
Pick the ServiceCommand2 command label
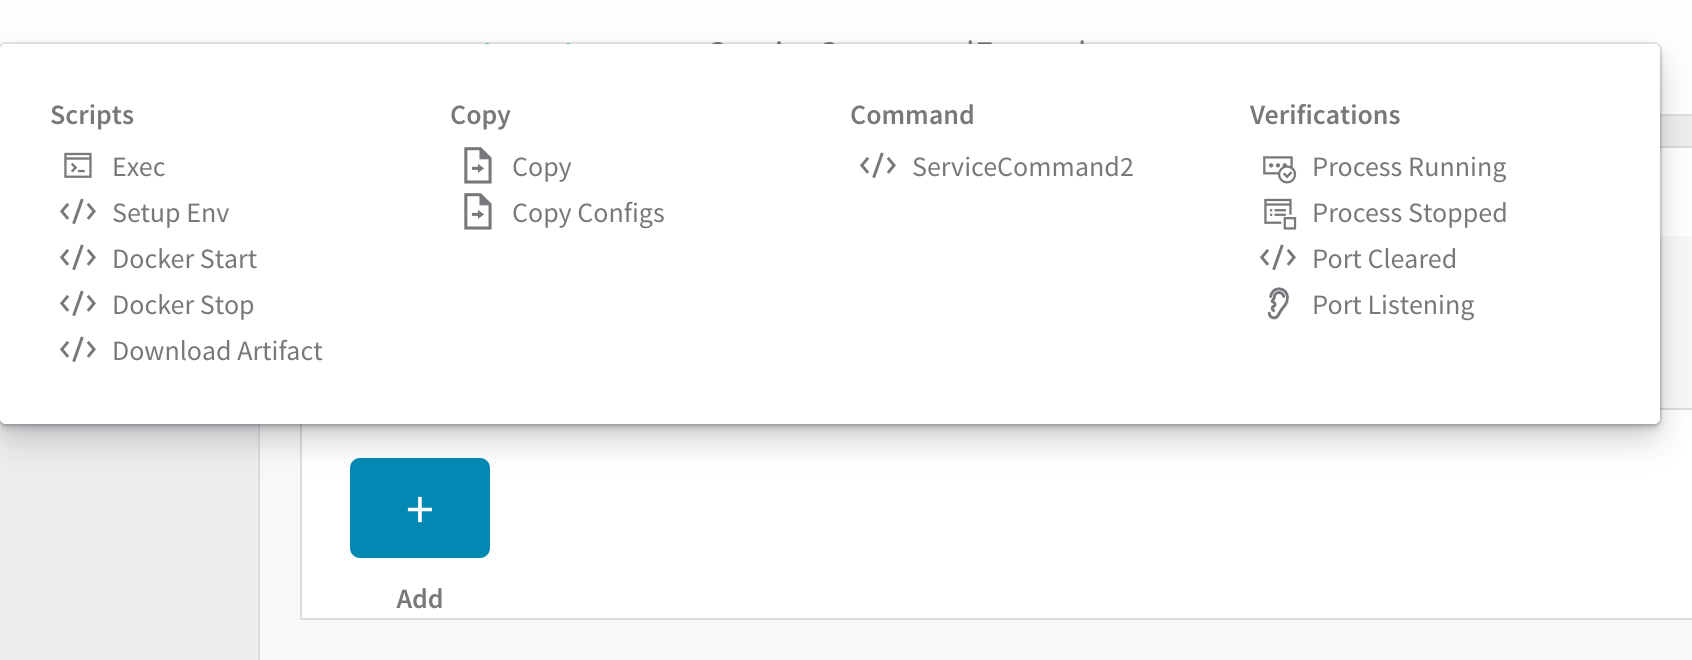(1022, 167)
